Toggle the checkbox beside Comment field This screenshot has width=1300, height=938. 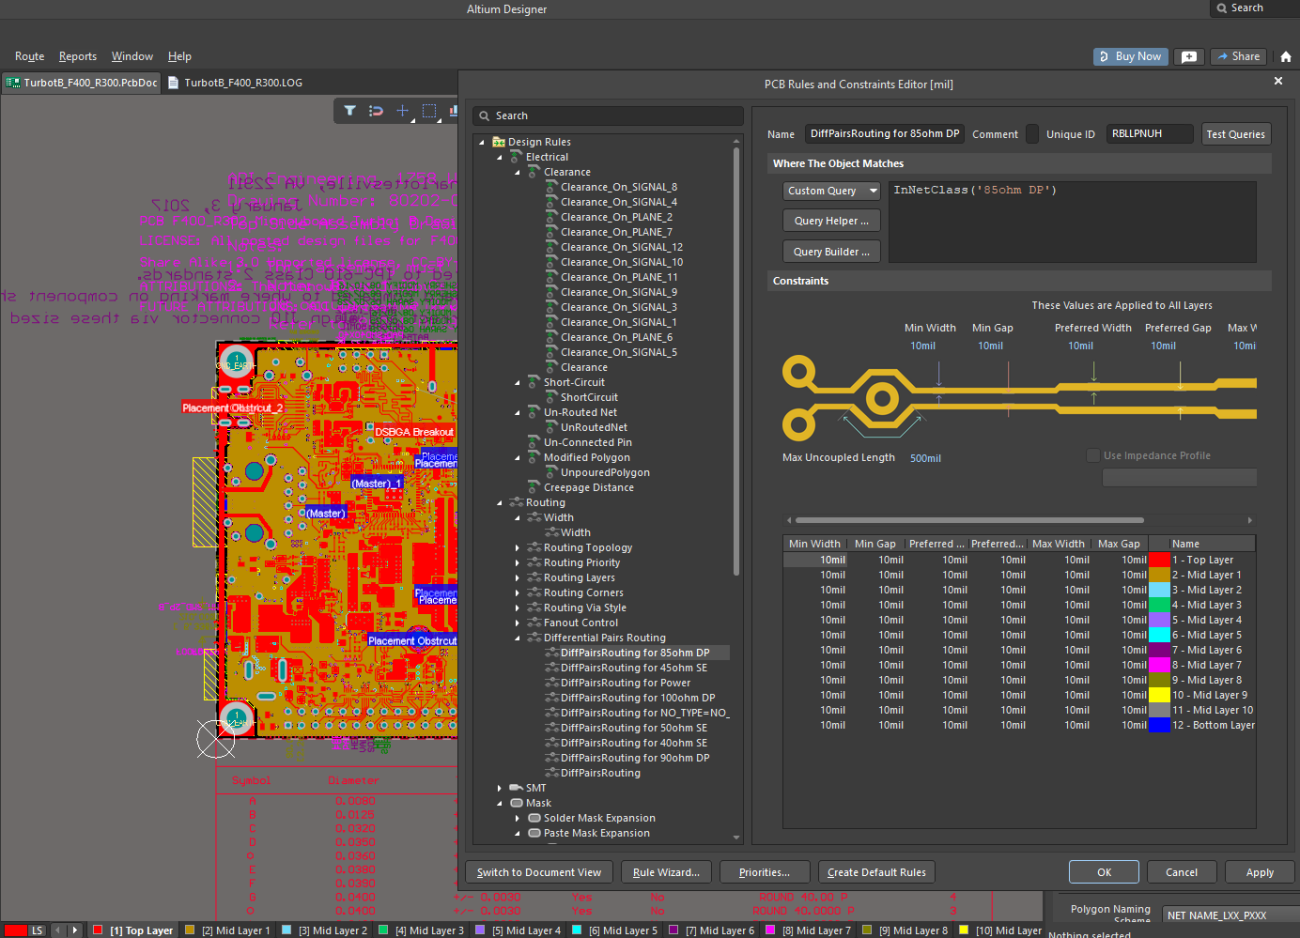[x=1032, y=134]
